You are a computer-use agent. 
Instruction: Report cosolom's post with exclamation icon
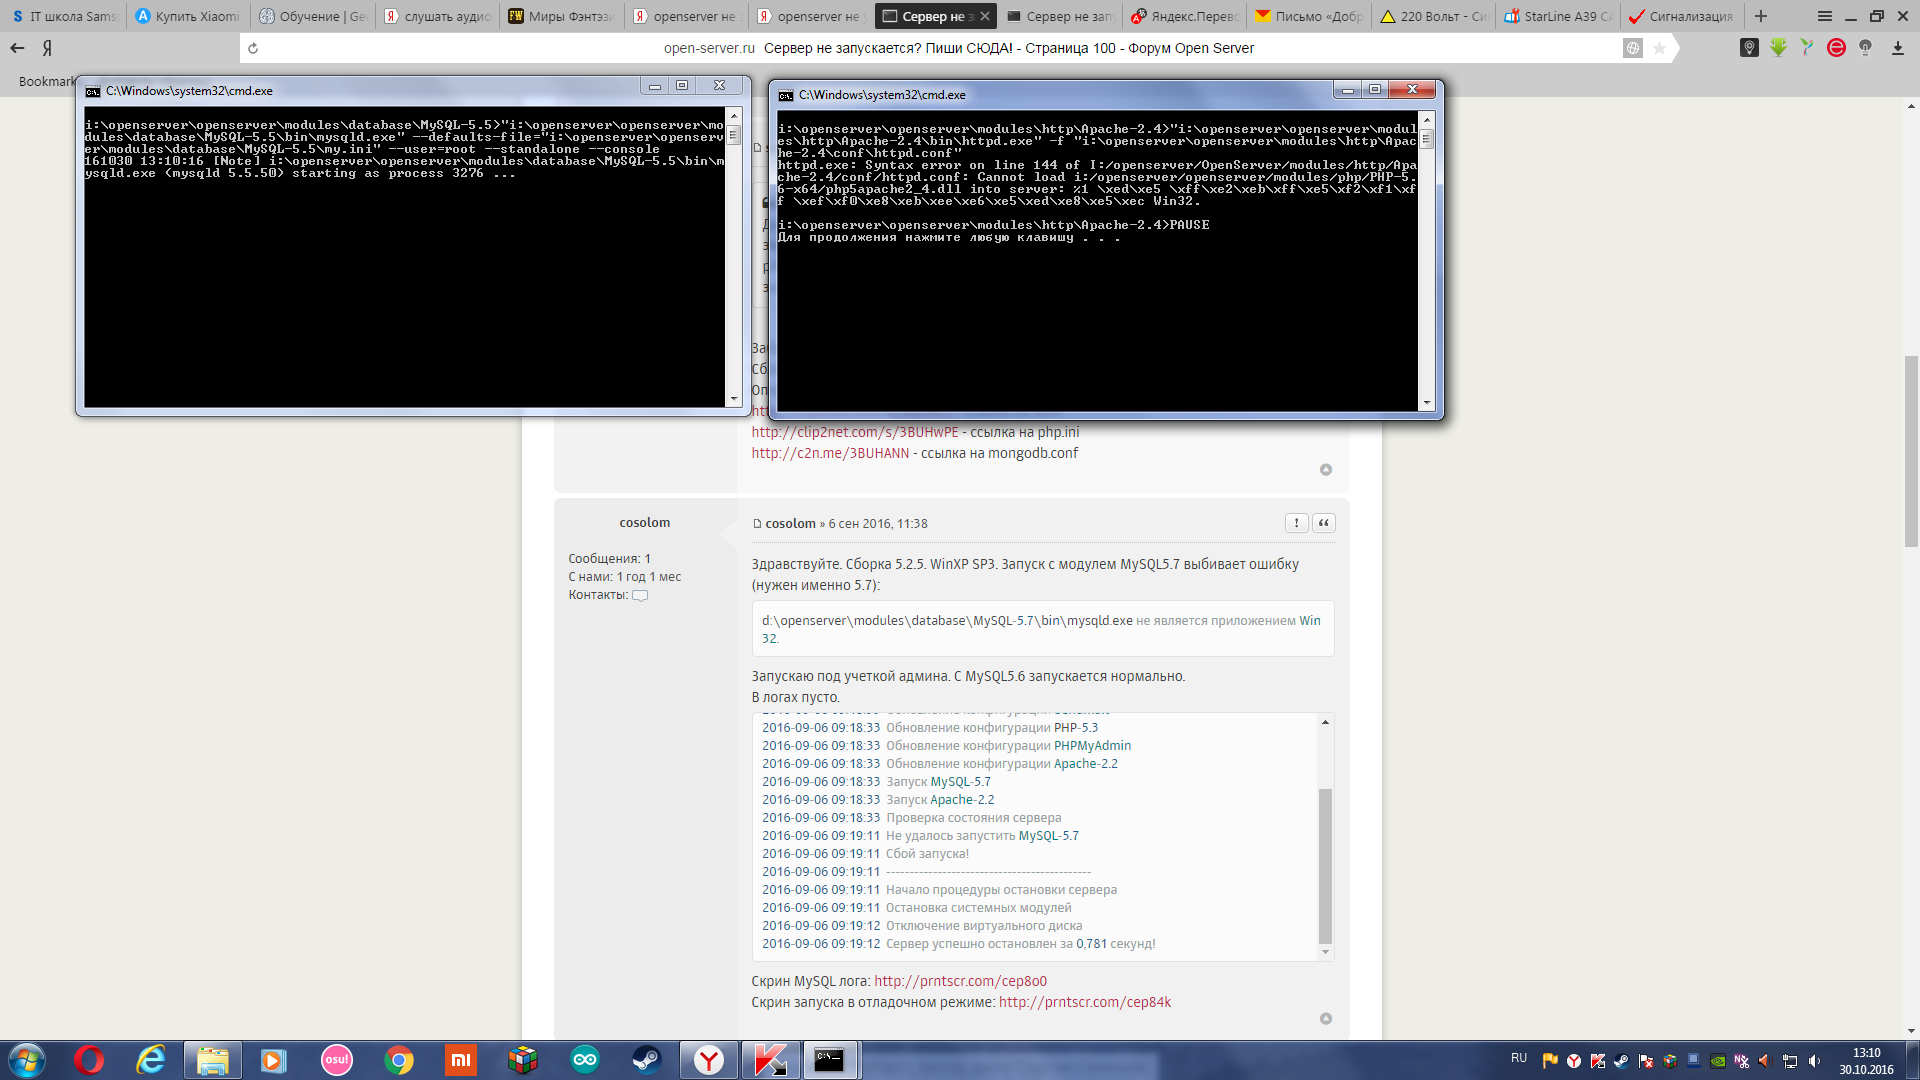coord(1296,523)
